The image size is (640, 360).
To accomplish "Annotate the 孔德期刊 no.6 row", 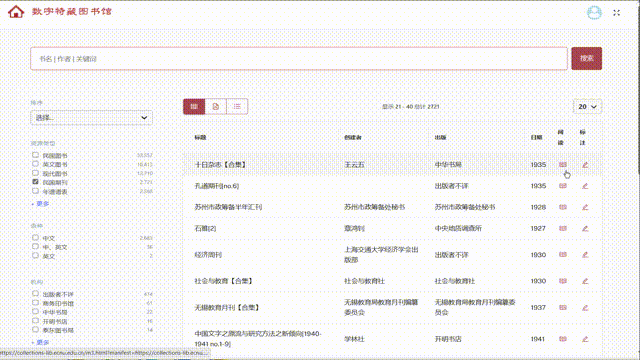I will [585, 186].
